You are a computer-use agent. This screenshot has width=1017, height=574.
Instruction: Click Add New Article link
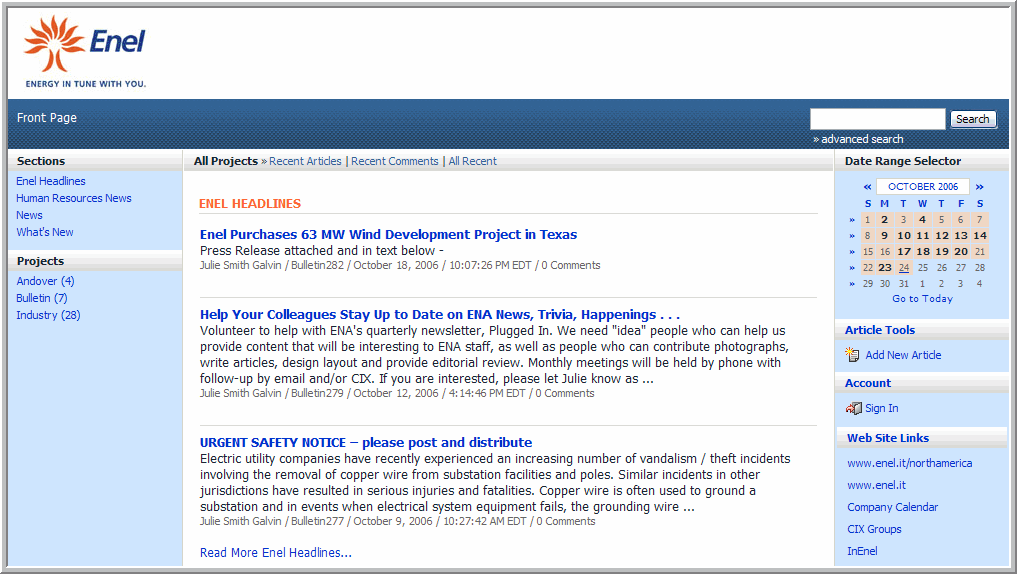(903, 355)
